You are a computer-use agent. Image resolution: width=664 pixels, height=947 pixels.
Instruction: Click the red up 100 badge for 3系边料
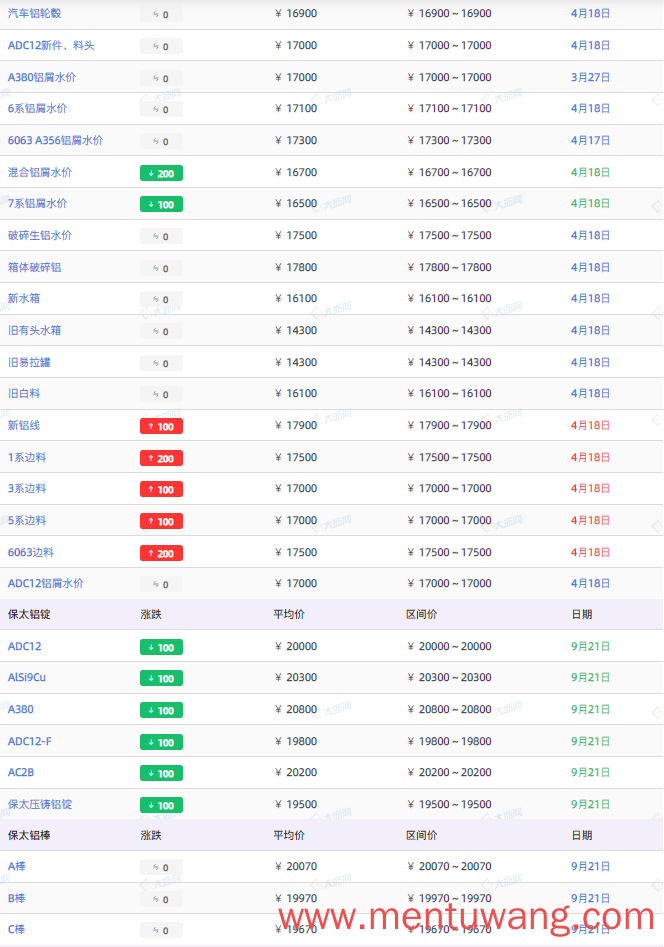(161, 489)
